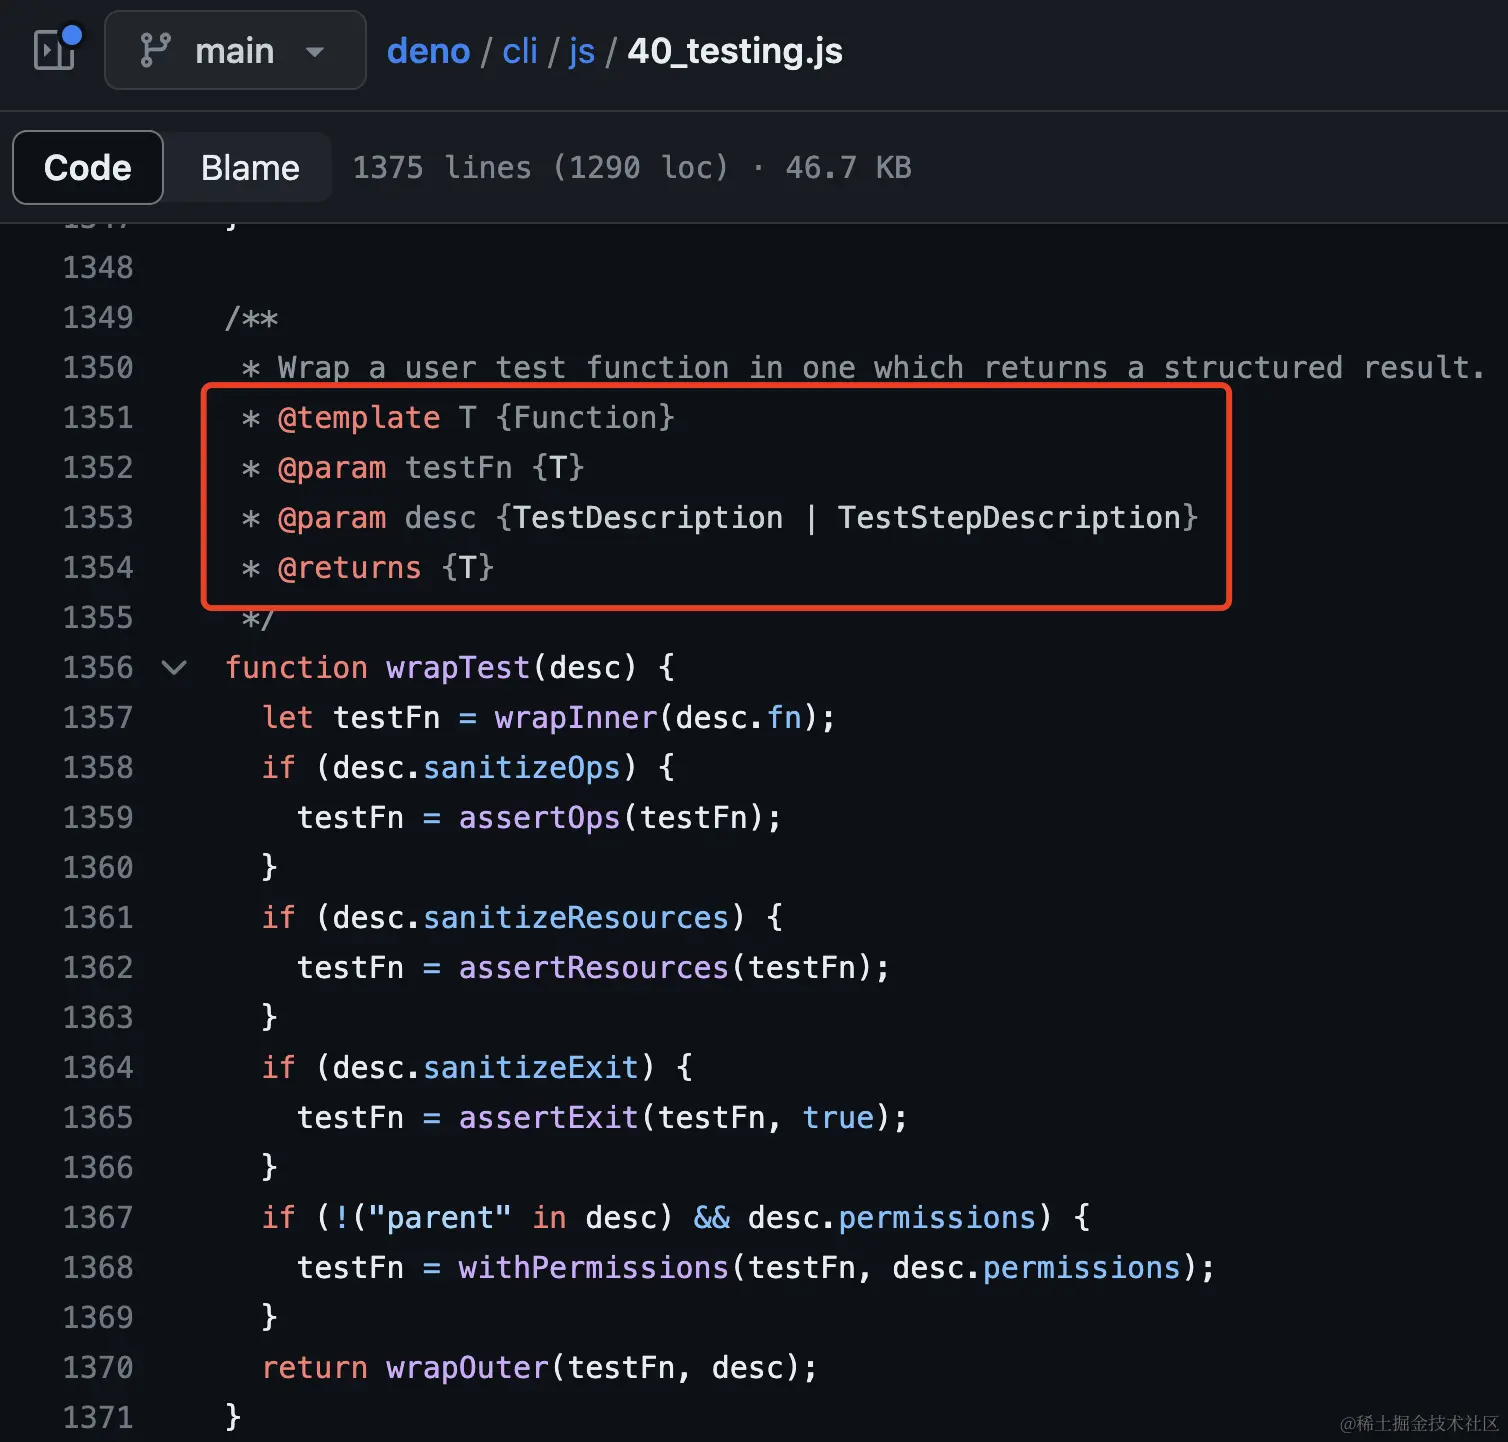Click the blue notification dot on the sidebar icon
The width and height of the screenshot is (1508, 1442).
[71, 33]
